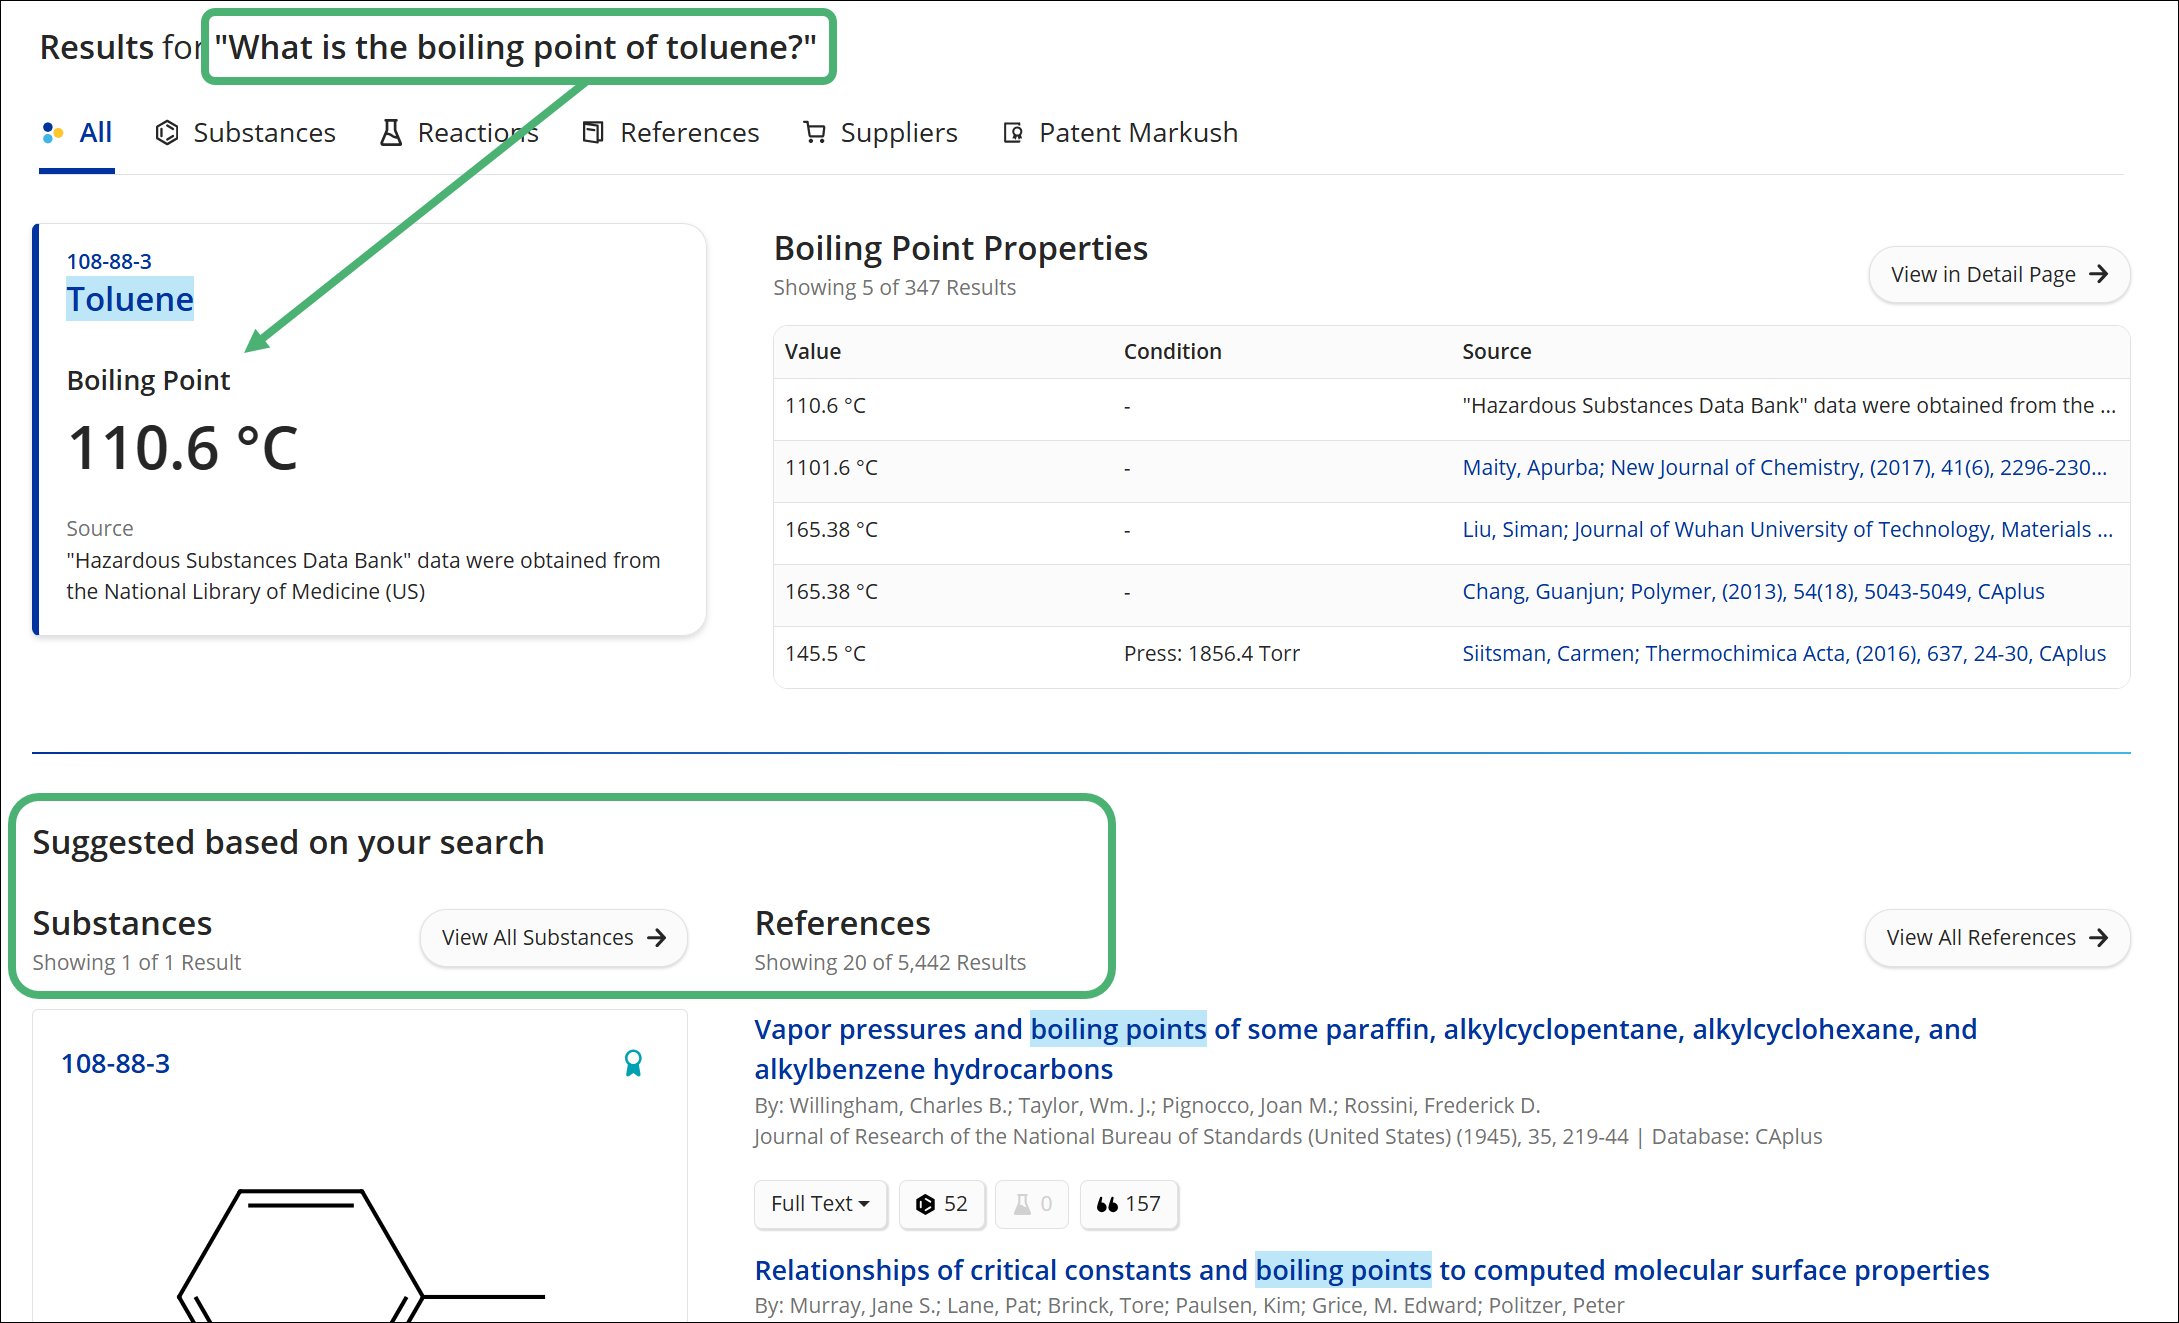This screenshot has height=1323, width=2179.
Task: Click the Suppliers cart icon
Action: [815, 133]
